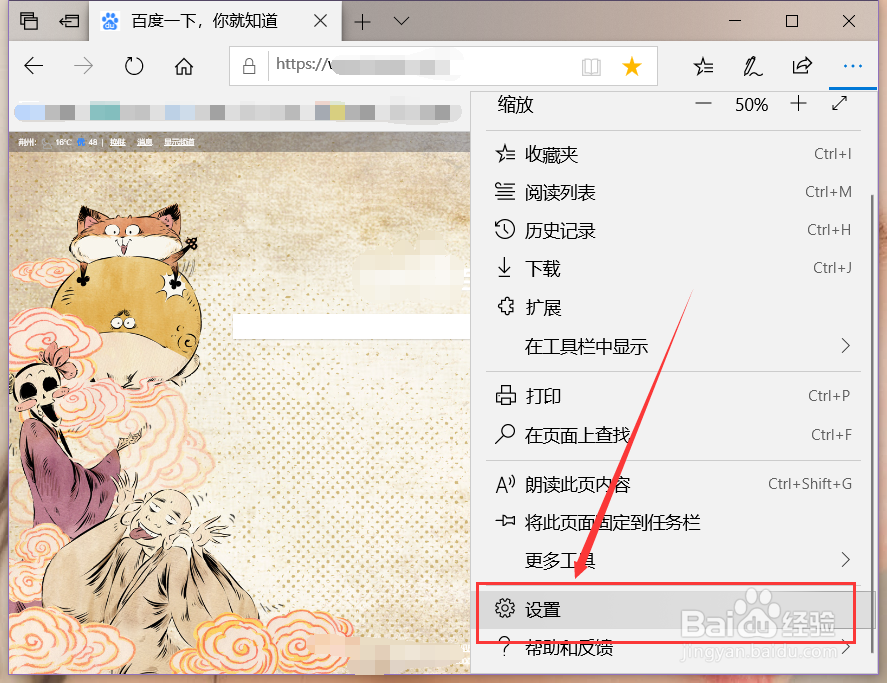887x683 pixels.
Task: Select 打印 print option
Action: (x=673, y=396)
